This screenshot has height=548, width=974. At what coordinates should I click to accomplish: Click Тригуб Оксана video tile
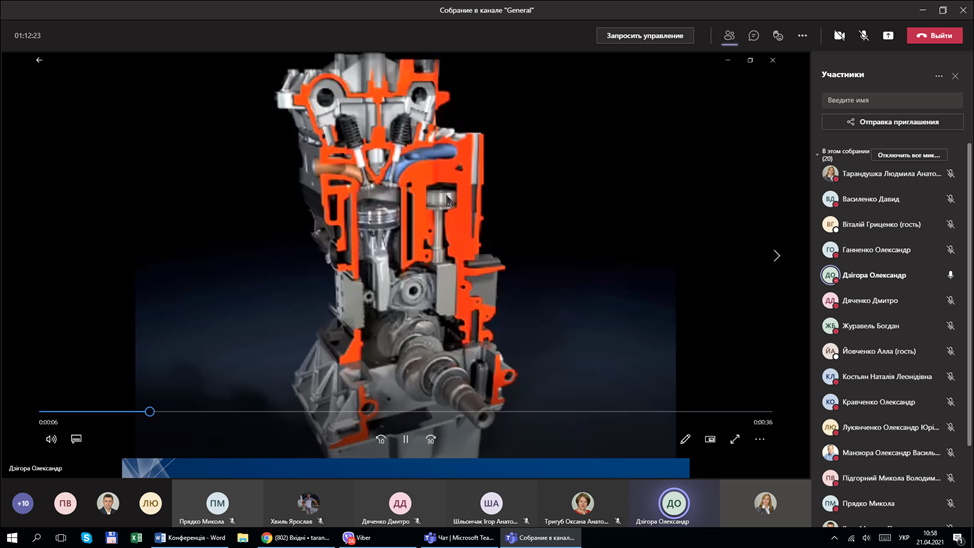point(582,503)
